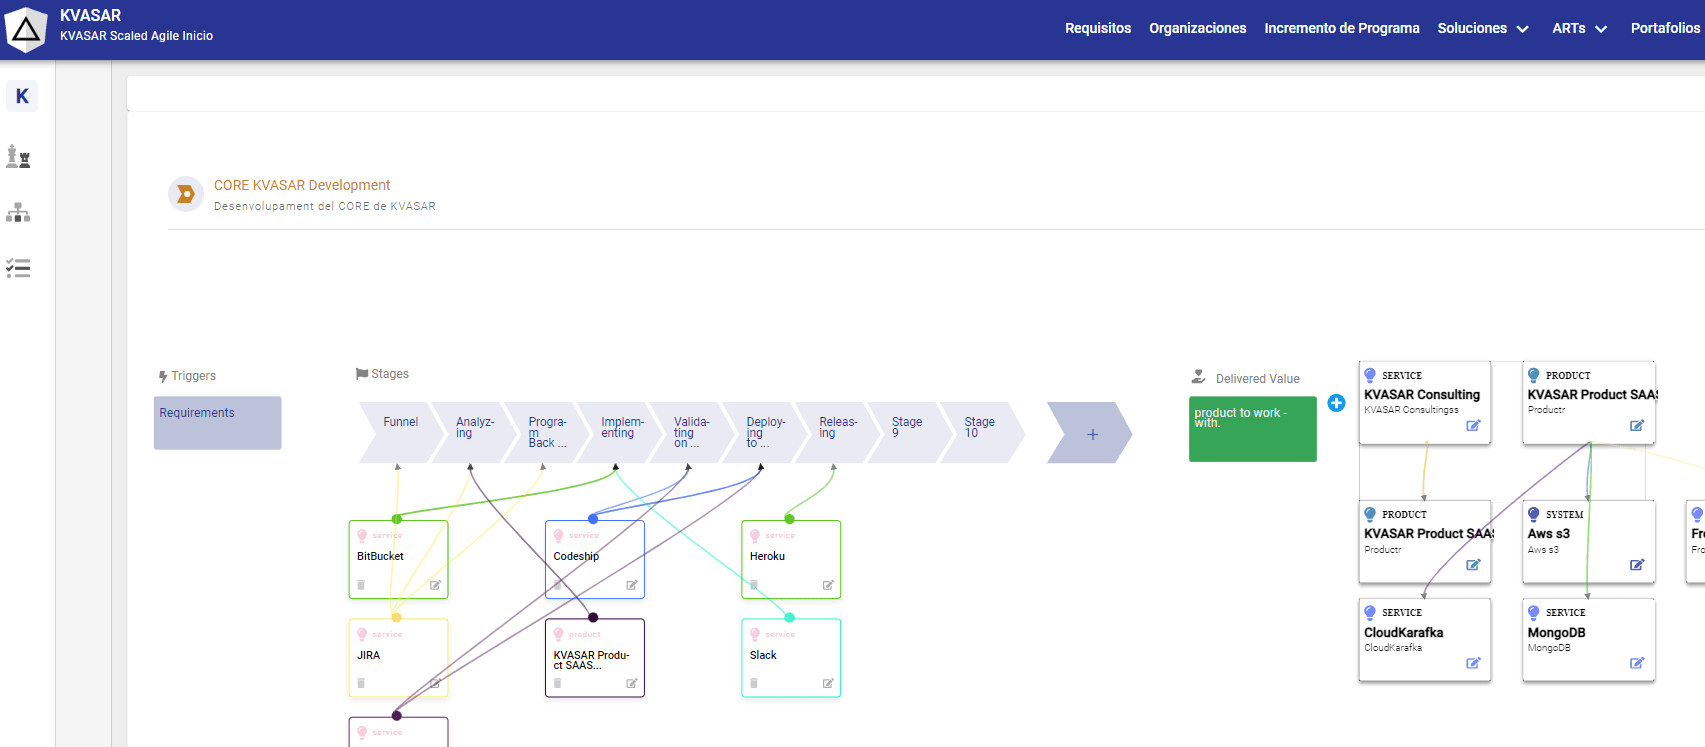This screenshot has height=747, width=1705.
Task: Select the Program Back stage
Action: tap(545, 432)
